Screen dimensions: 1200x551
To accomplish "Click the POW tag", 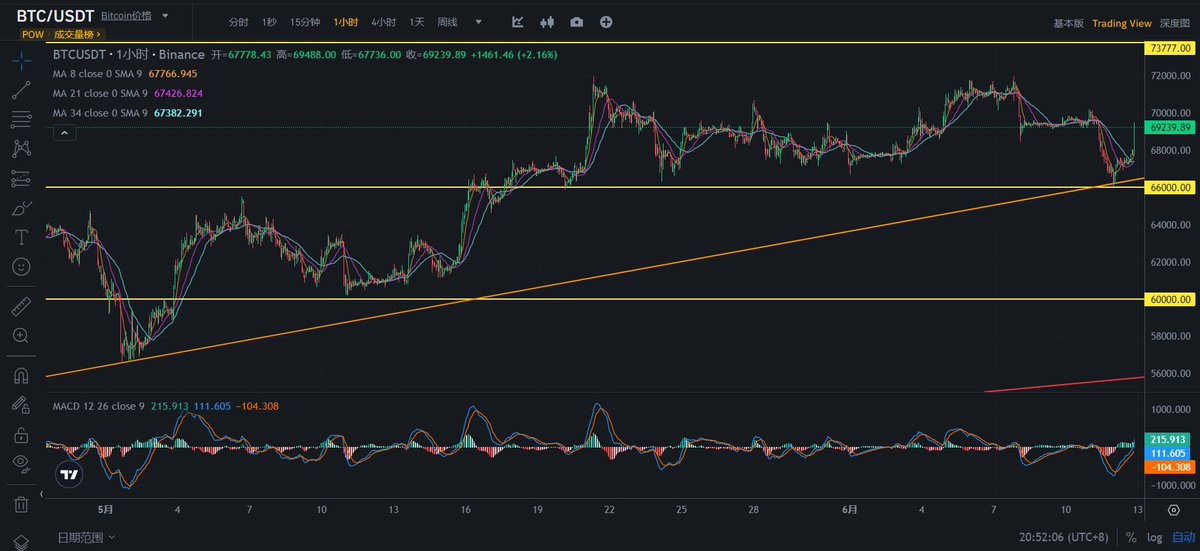I will tap(33, 34).
